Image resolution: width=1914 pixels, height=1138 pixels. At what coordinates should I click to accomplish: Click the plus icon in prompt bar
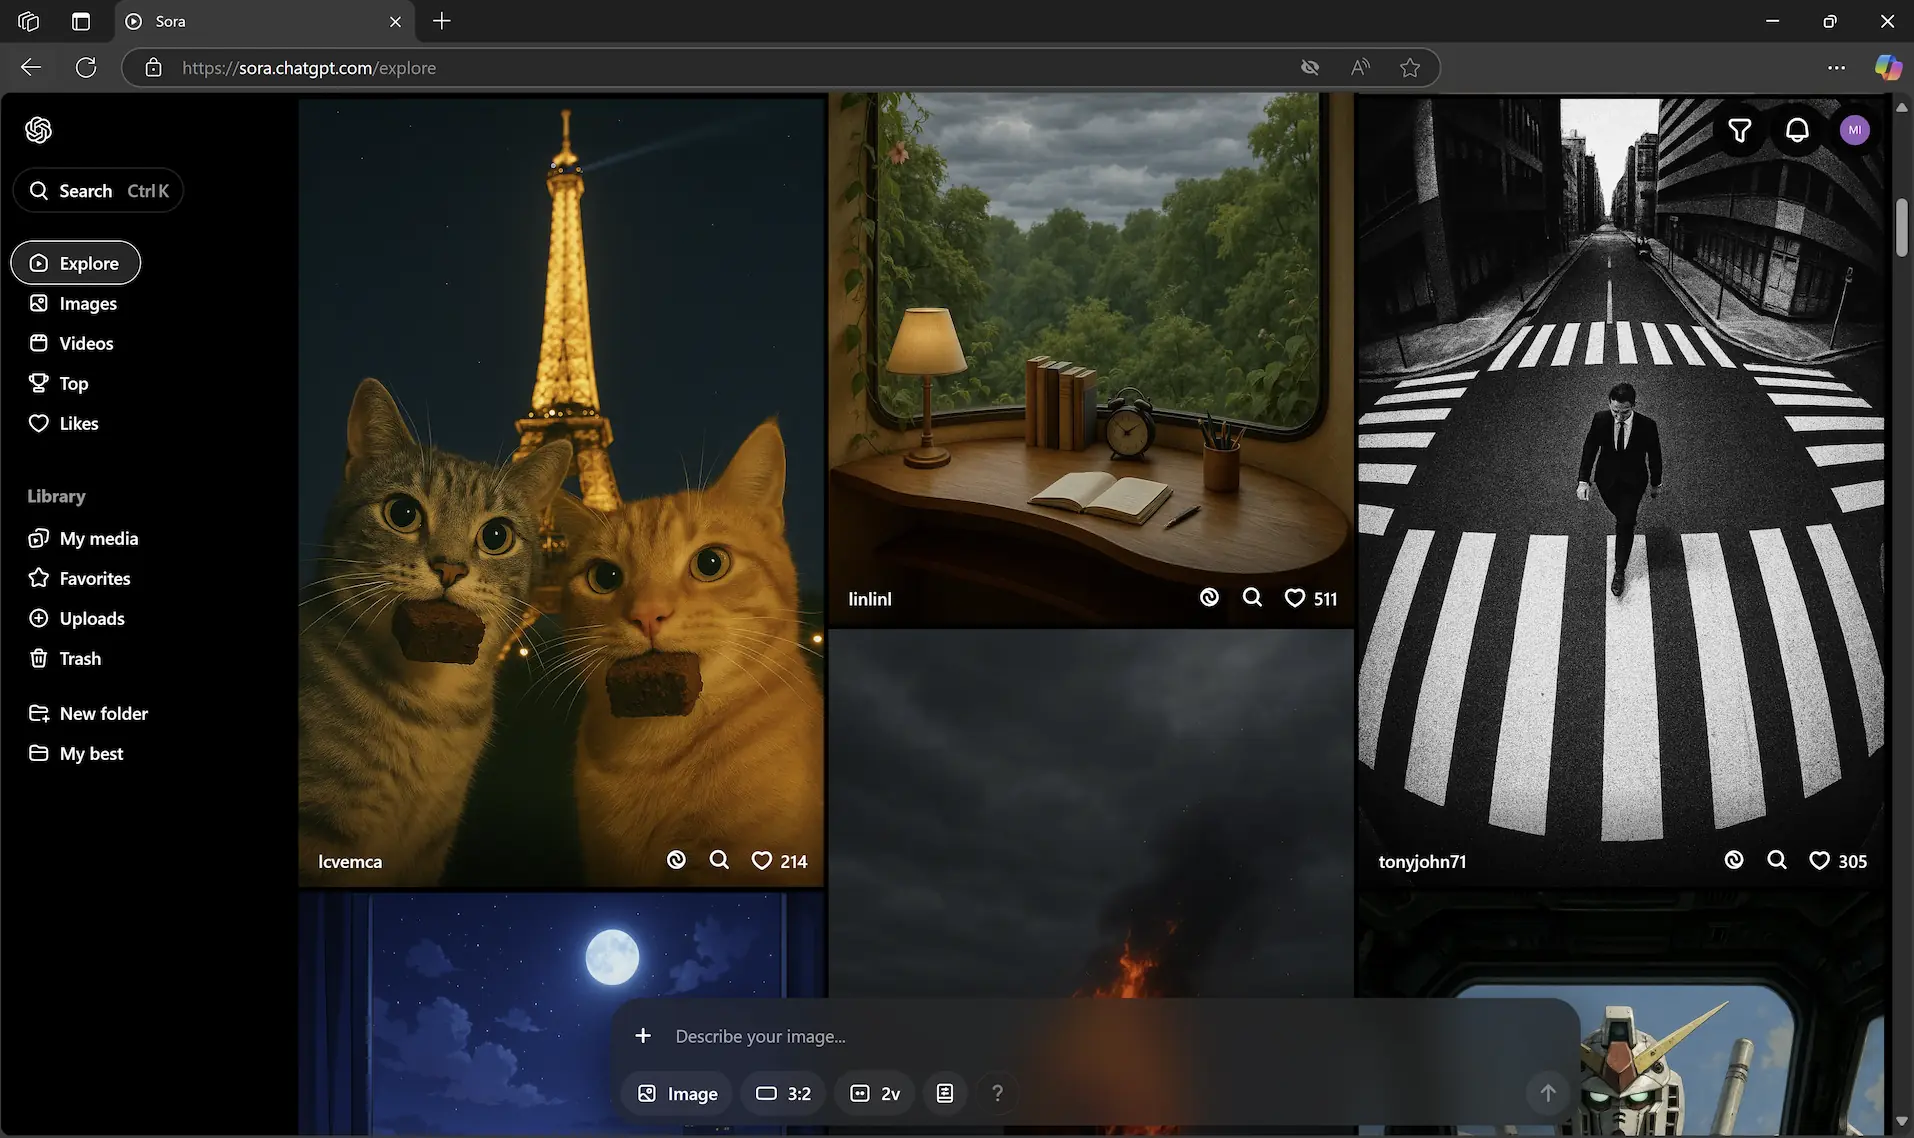(643, 1036)
